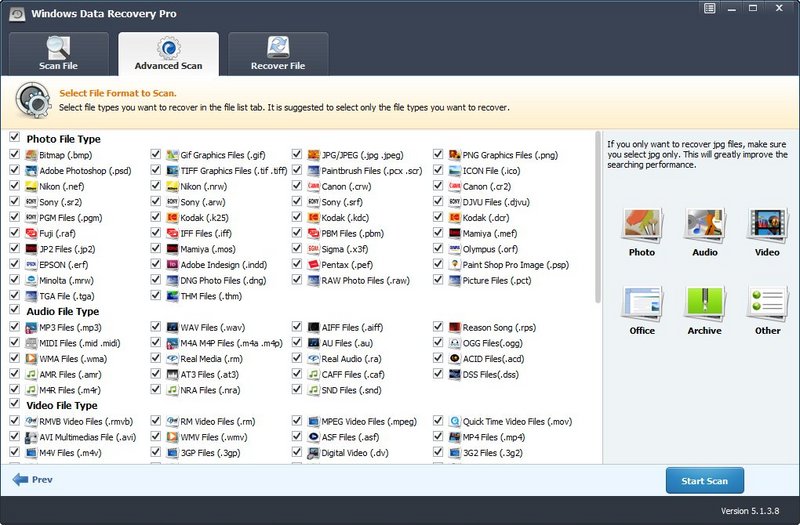
Task: Click the Fuji (.raf) icon
Action: (31, 234)
